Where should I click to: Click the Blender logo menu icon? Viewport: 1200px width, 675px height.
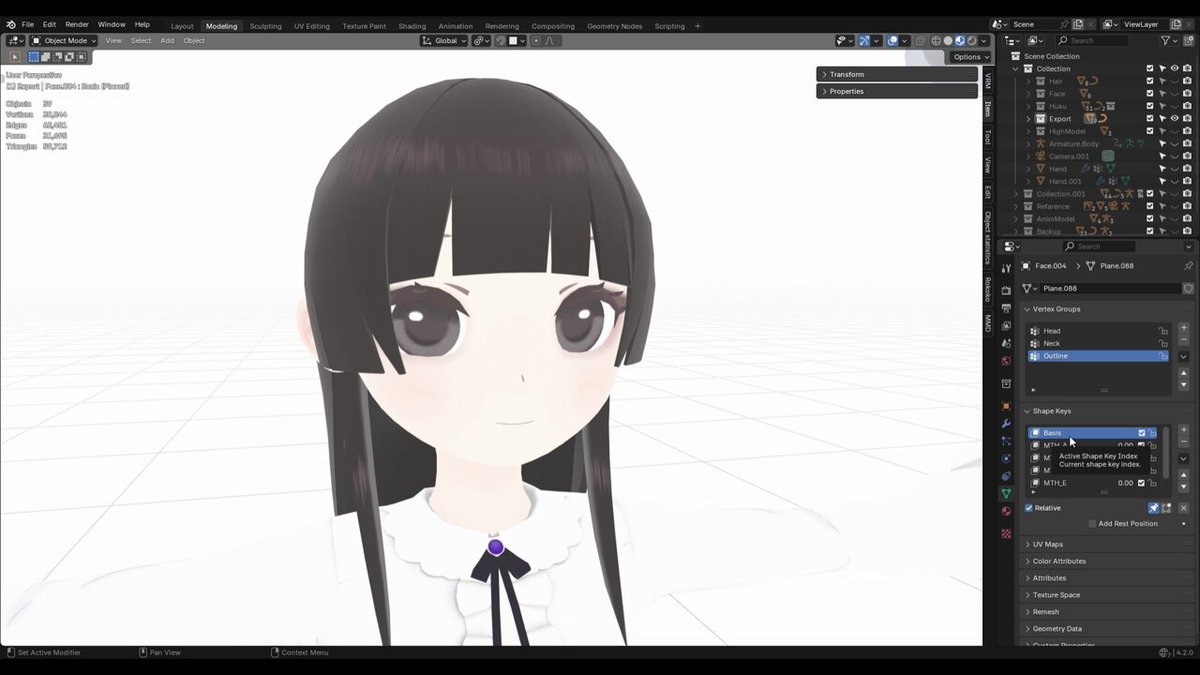10,24
